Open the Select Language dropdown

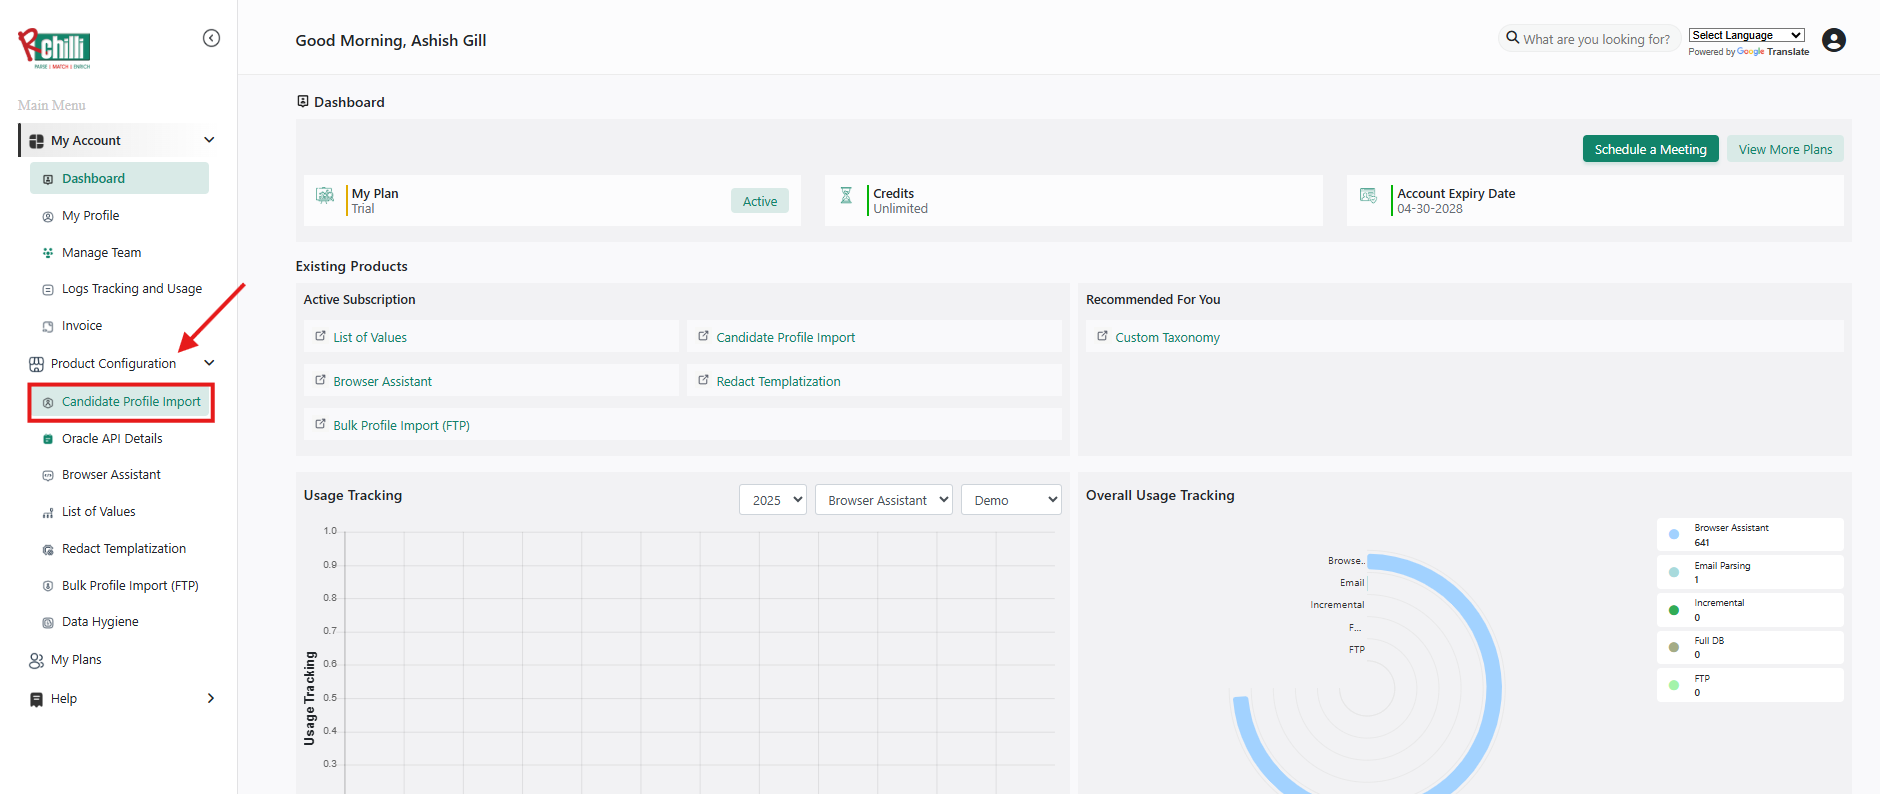coord(1746,35)
